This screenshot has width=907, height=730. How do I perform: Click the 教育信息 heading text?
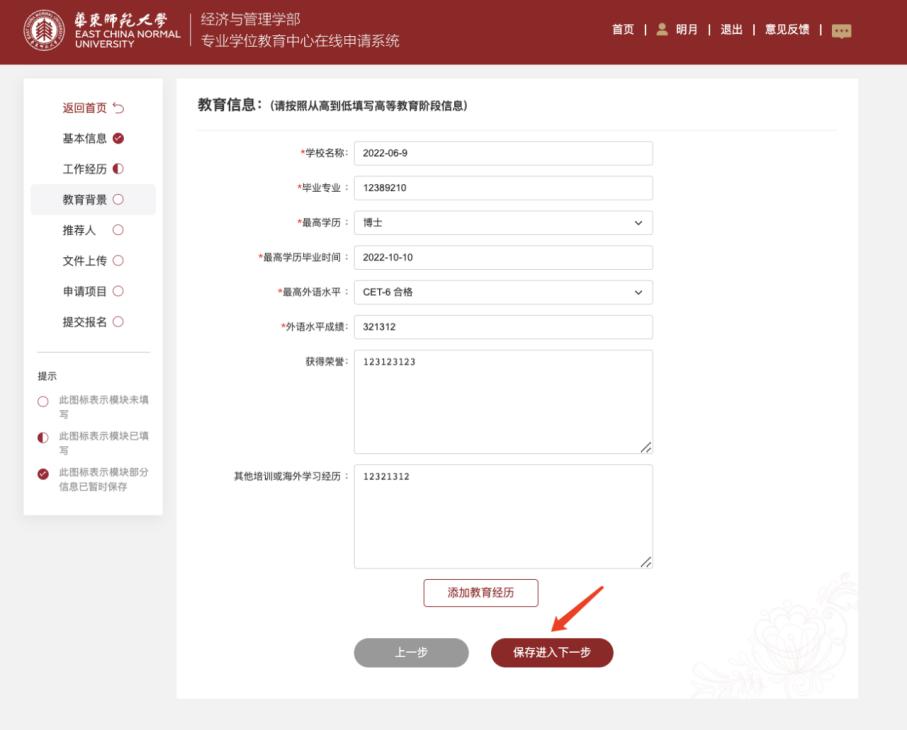click(x=230, y=105)
